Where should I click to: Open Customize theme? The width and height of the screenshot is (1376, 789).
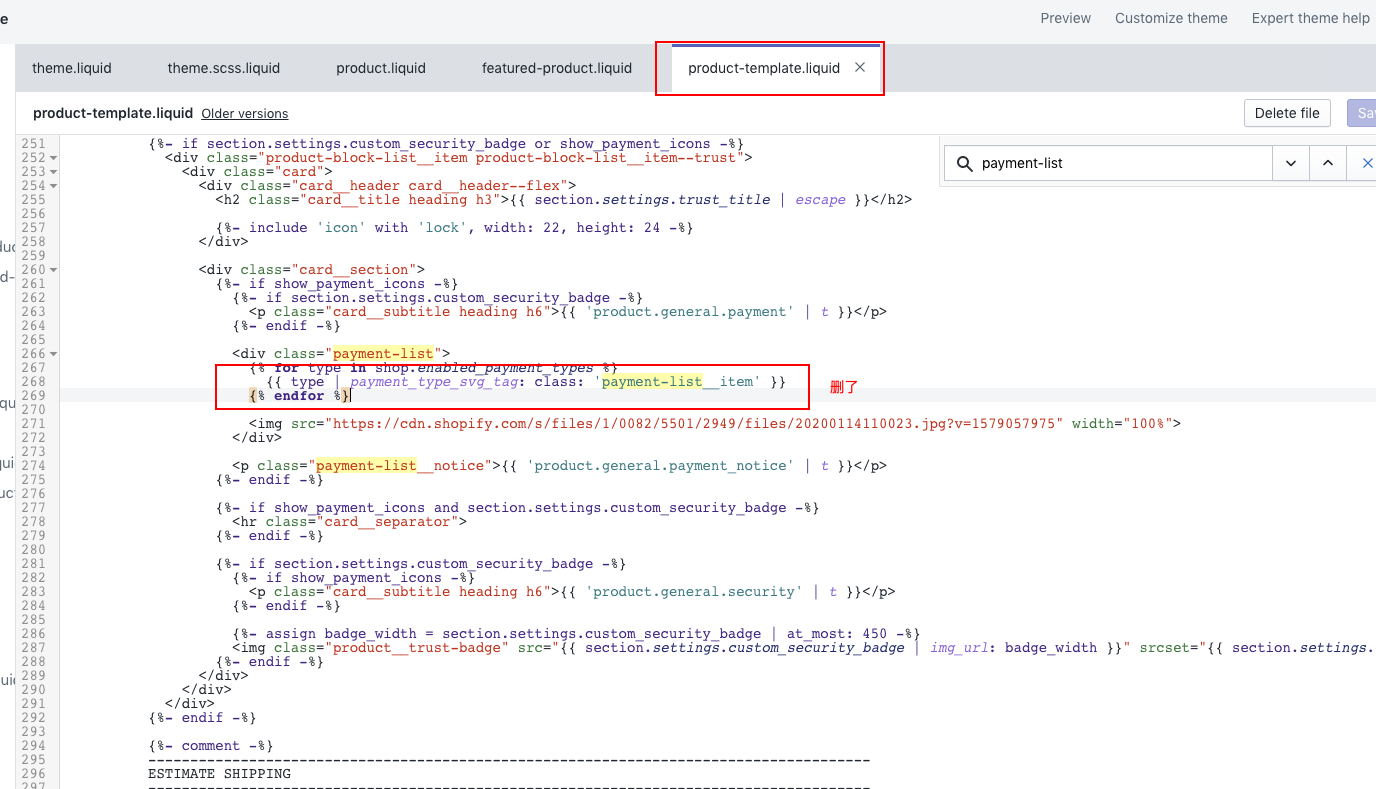[1171, 18]
